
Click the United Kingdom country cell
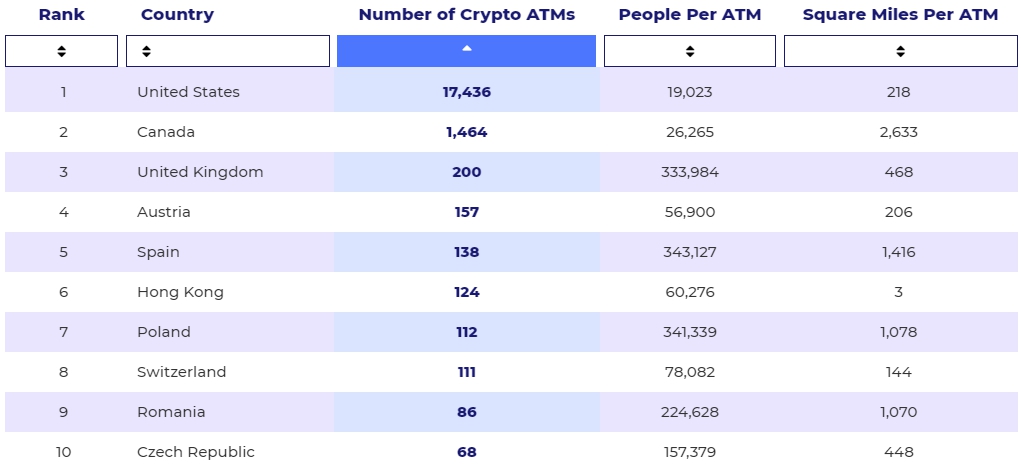[x=200, y=172]
